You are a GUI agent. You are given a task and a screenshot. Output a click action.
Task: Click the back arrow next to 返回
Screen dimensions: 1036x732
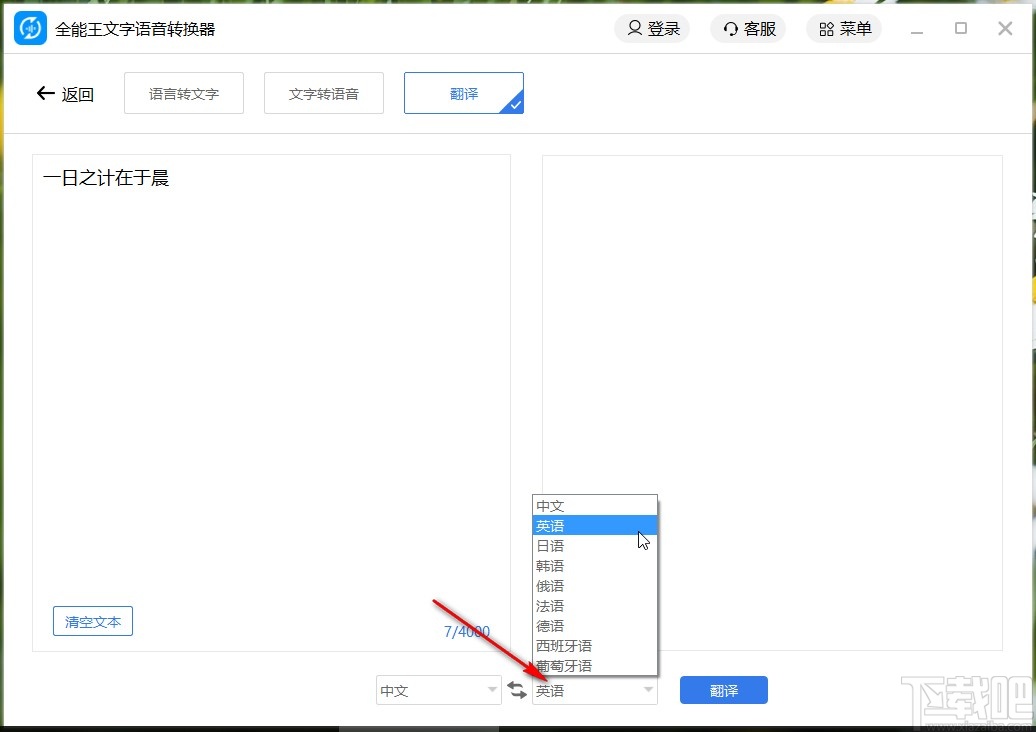[45, 93]
